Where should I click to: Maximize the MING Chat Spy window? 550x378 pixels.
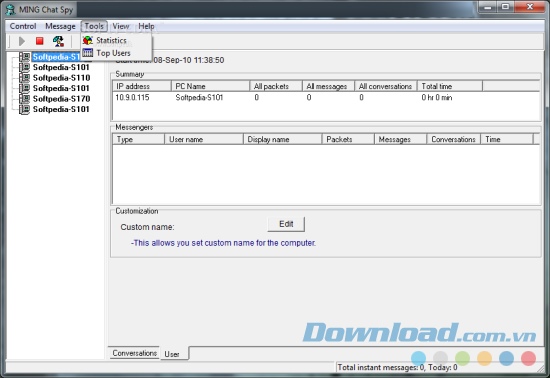[x=505, y=7]
